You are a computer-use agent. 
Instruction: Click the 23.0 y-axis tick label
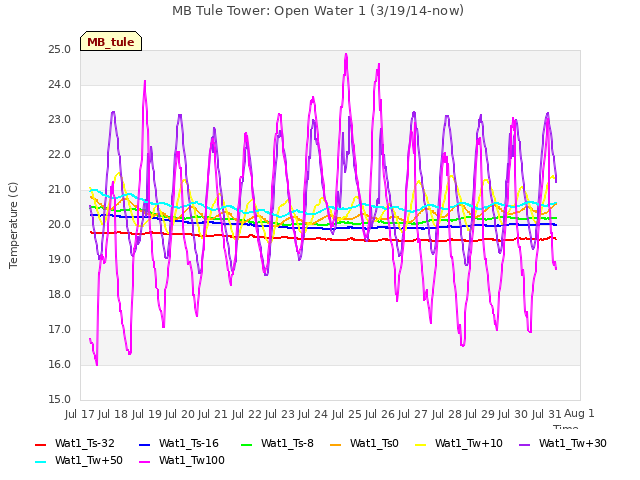click(60, 120)
